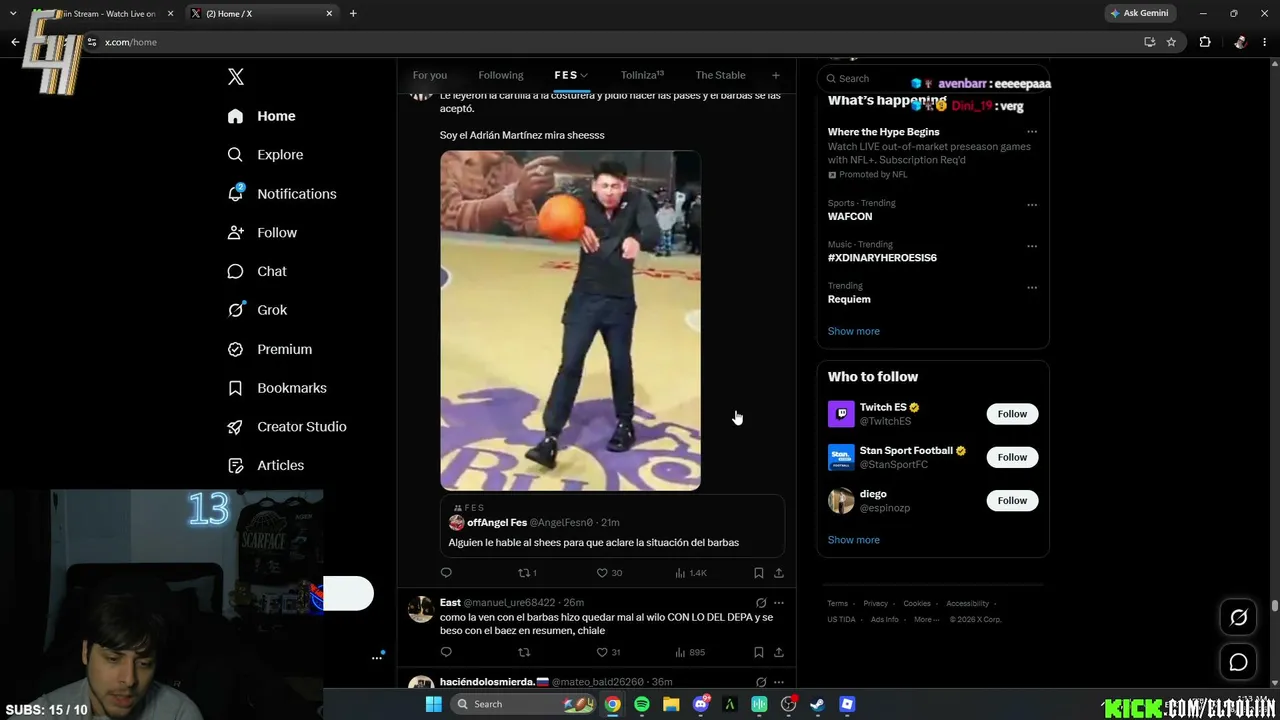
Task: Open Creator Studio
Action: (286, 427)
